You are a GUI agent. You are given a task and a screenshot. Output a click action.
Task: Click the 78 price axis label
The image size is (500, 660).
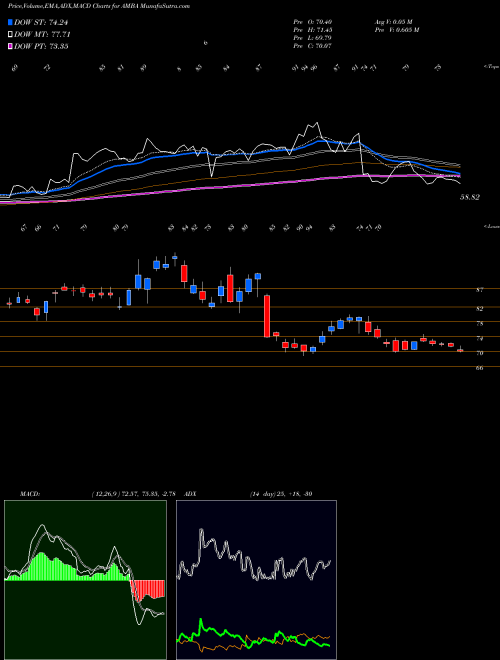pyautogui.click(x=479, y=324)
